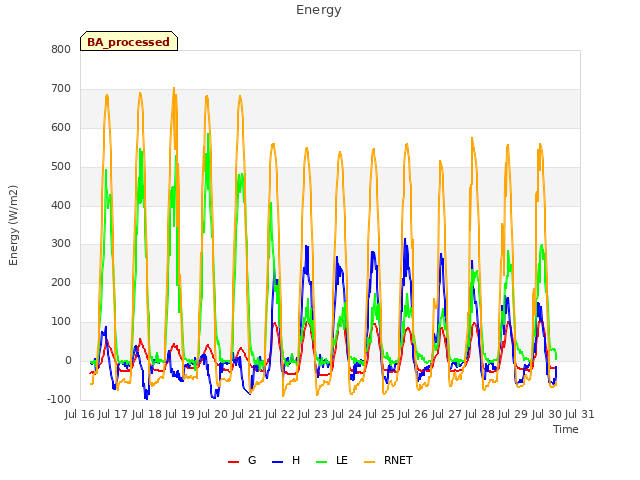Screen dimensions: 640x480
Task: Click the Jul 29 x-axis tick label
Action: tap(514, 415)
